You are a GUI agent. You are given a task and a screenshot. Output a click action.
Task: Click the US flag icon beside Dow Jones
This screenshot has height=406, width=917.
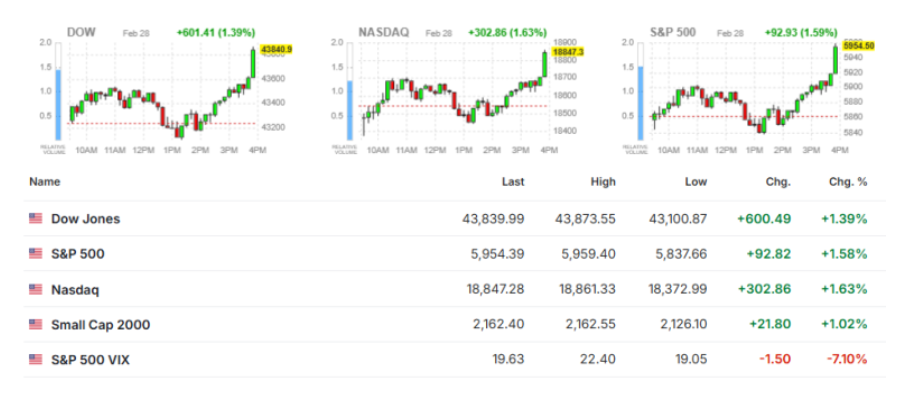coord(36,219)
